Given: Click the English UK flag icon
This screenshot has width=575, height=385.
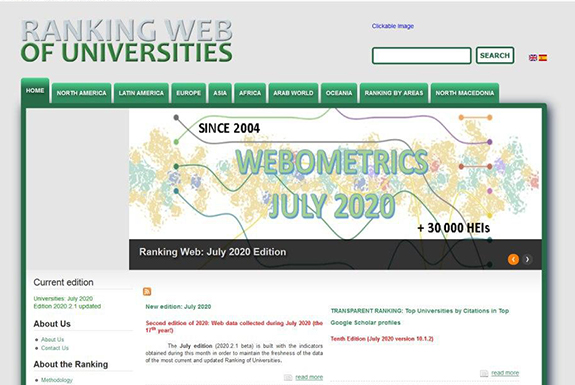Looking at the screenshot, I should click(x=533, y=58).
